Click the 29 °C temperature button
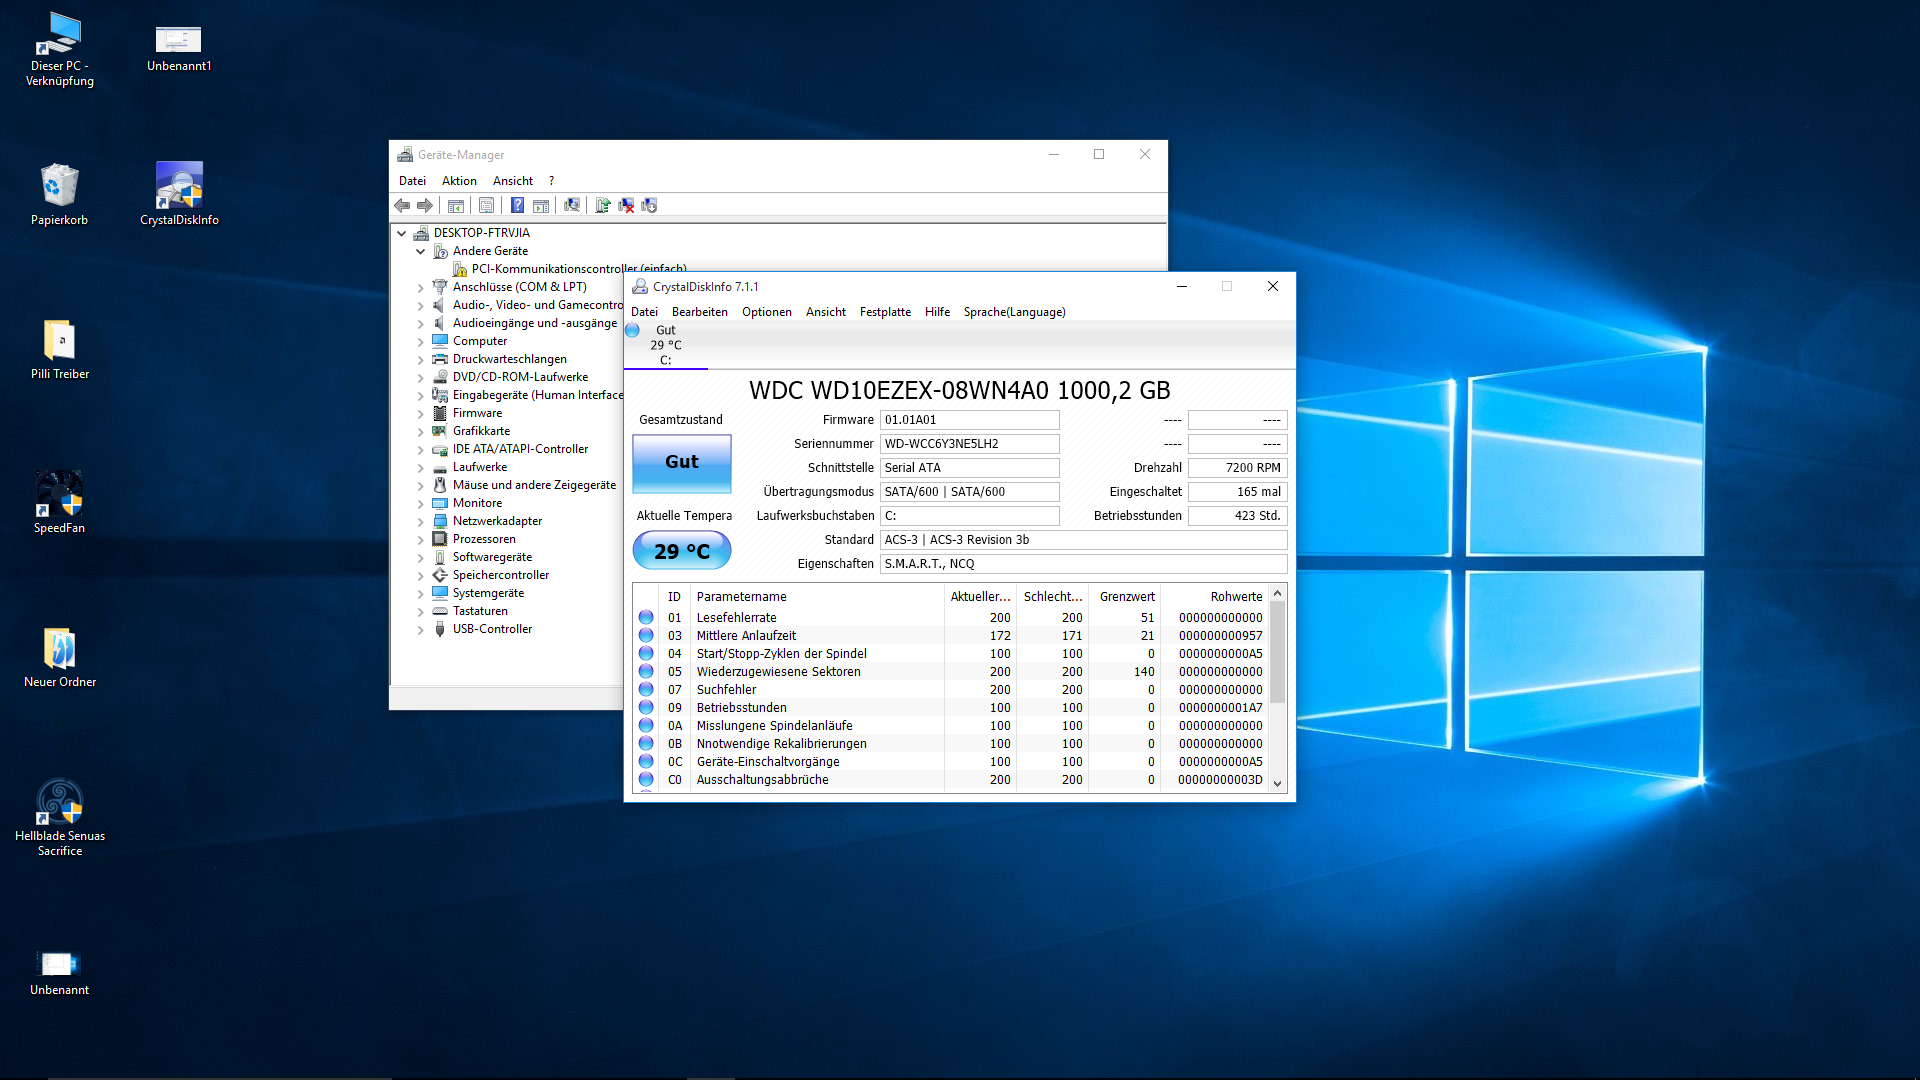 [681, 551]
